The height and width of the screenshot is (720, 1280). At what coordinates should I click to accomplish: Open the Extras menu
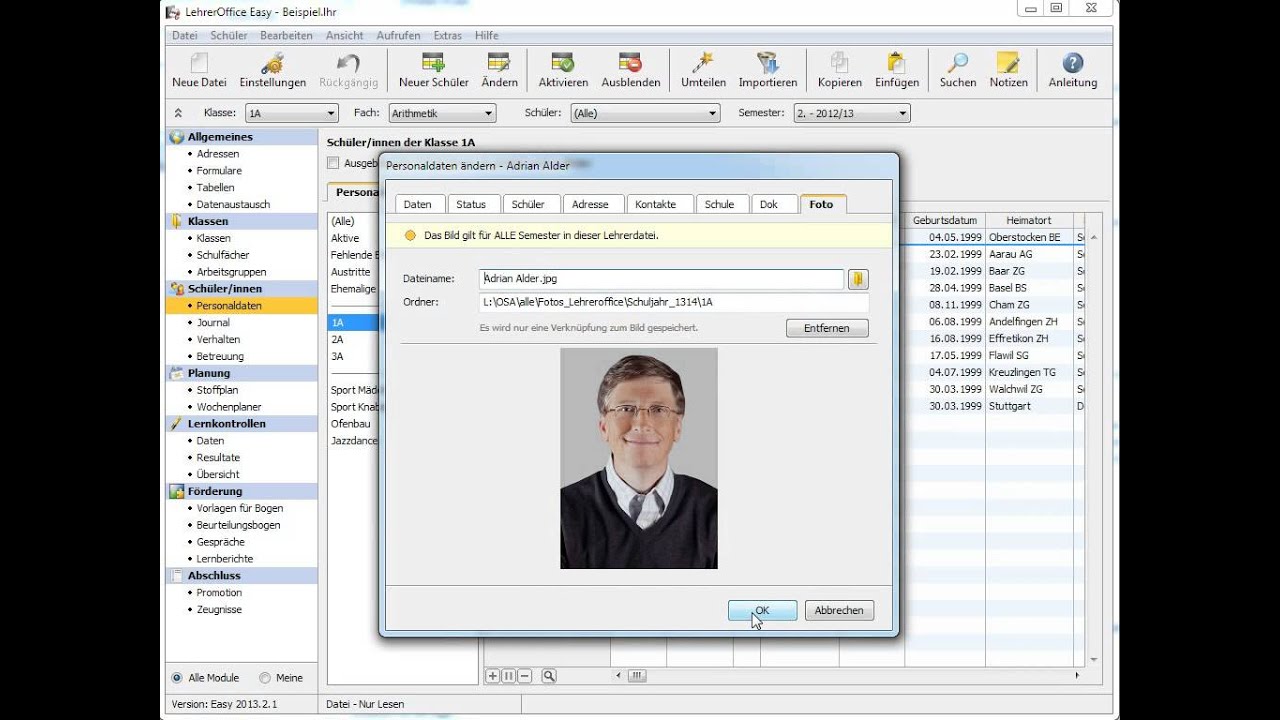pyautogui.click(x=448, y=35)
